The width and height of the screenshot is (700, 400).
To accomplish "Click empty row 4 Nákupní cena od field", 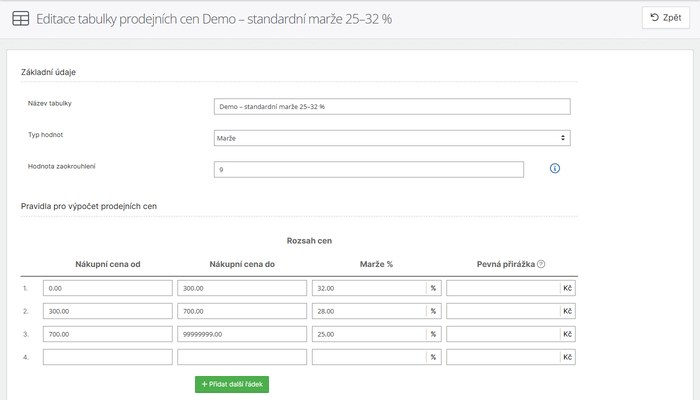I will tap(108, 357).
